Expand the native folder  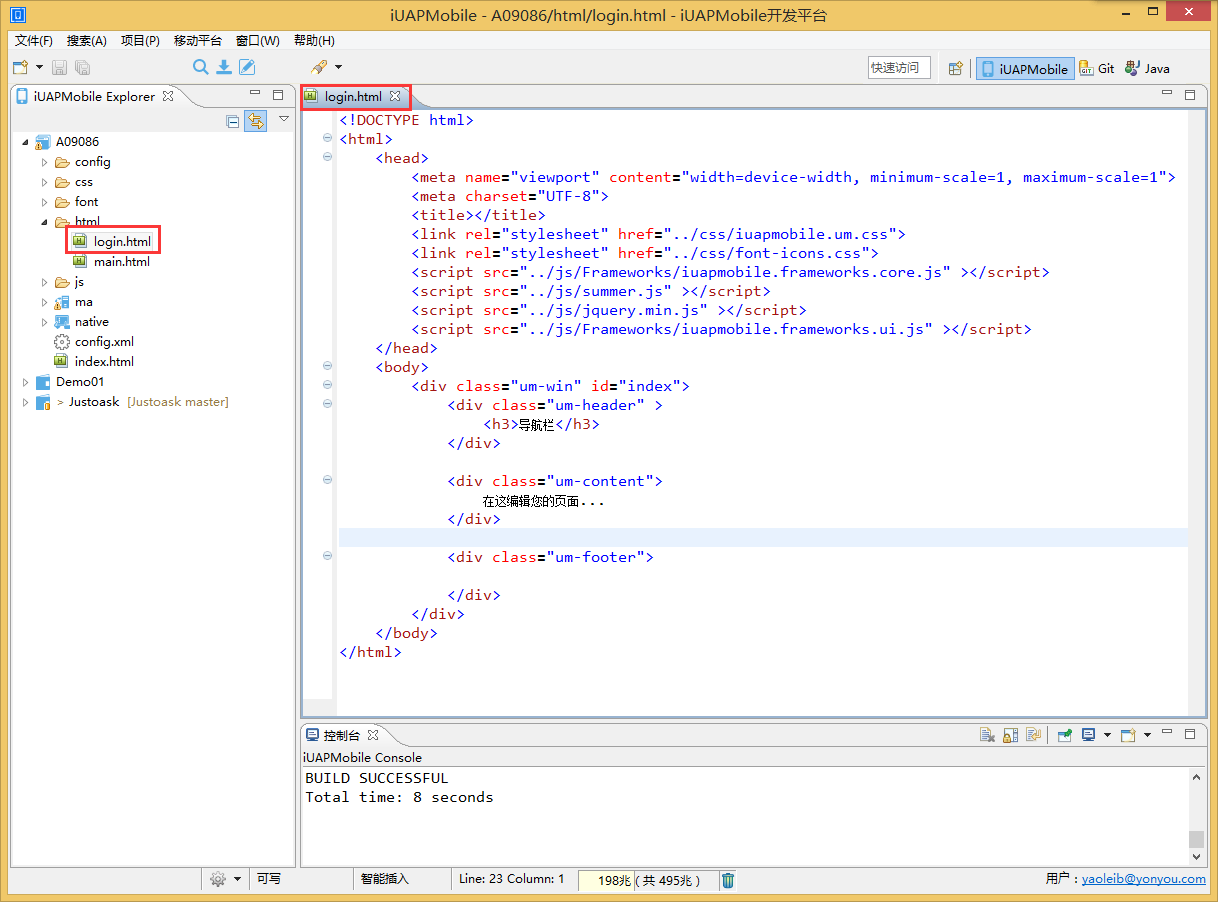44,322
